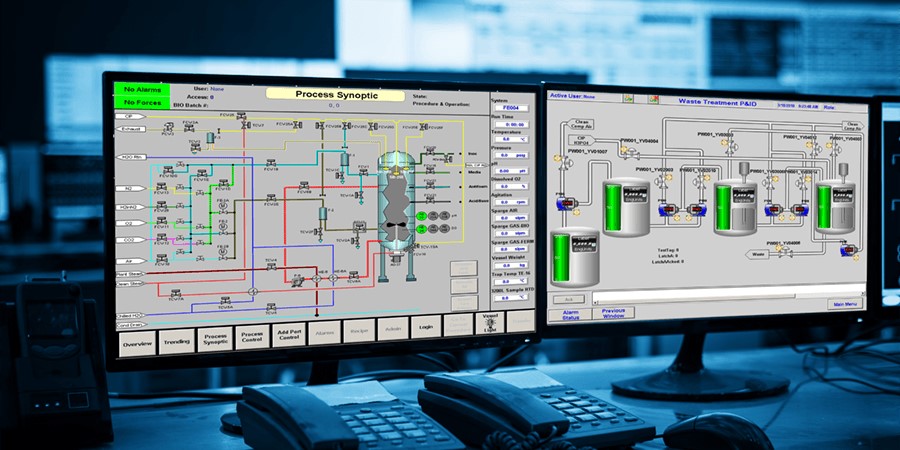Open the TCV2P valve symbol

coord(319,232)
